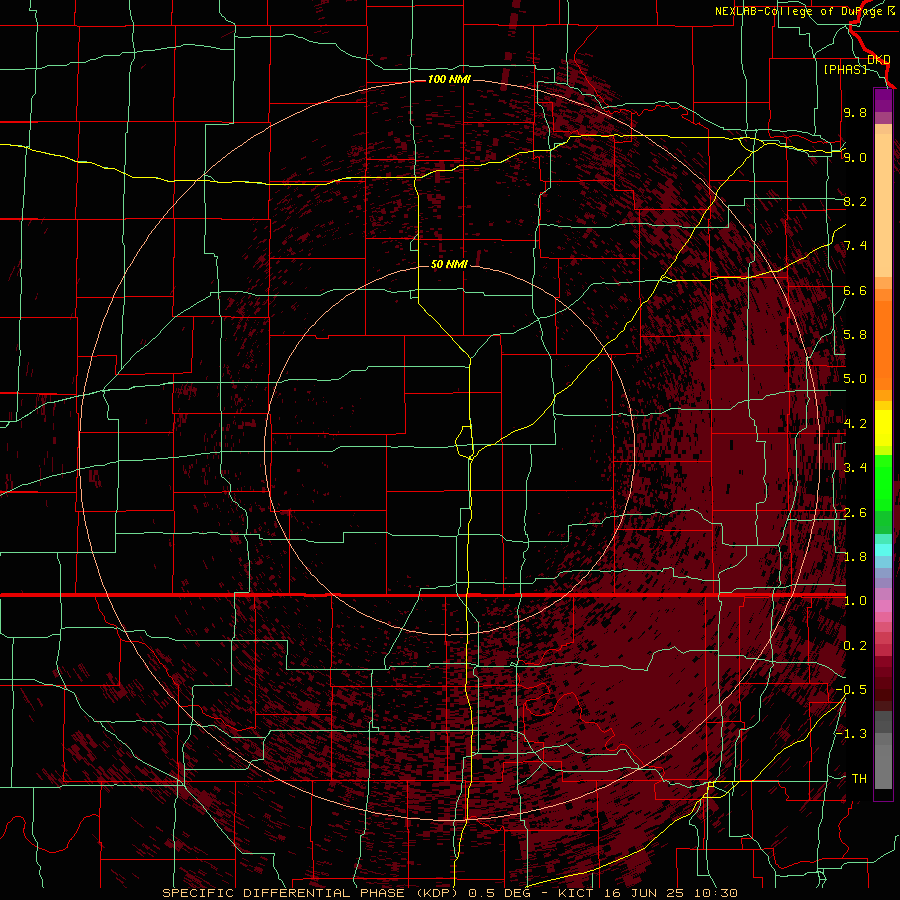Select the 9.0 value on the color scale
The image size is (900, 900).
(855, 157)
